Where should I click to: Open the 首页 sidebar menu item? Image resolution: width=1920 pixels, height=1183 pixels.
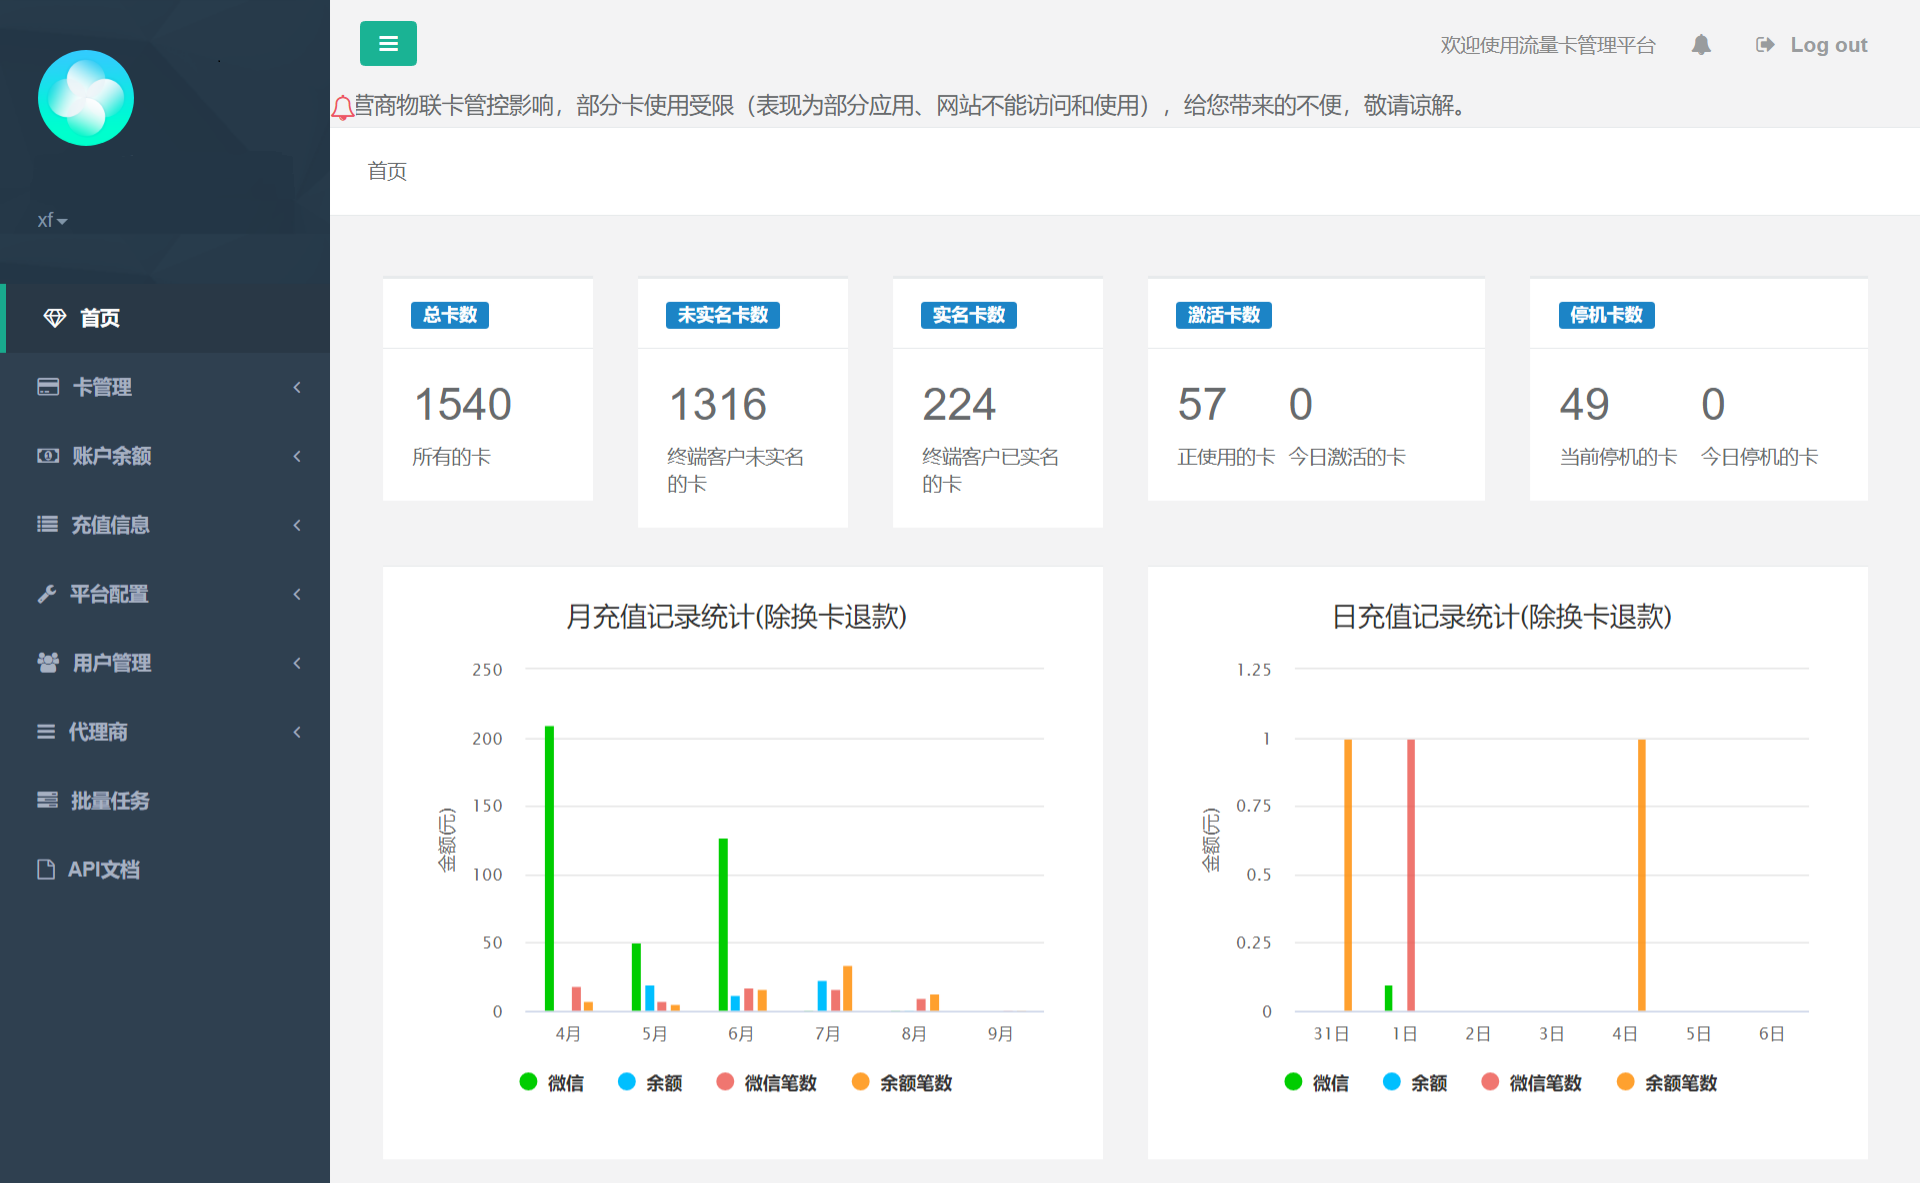(x=99, y=318)
